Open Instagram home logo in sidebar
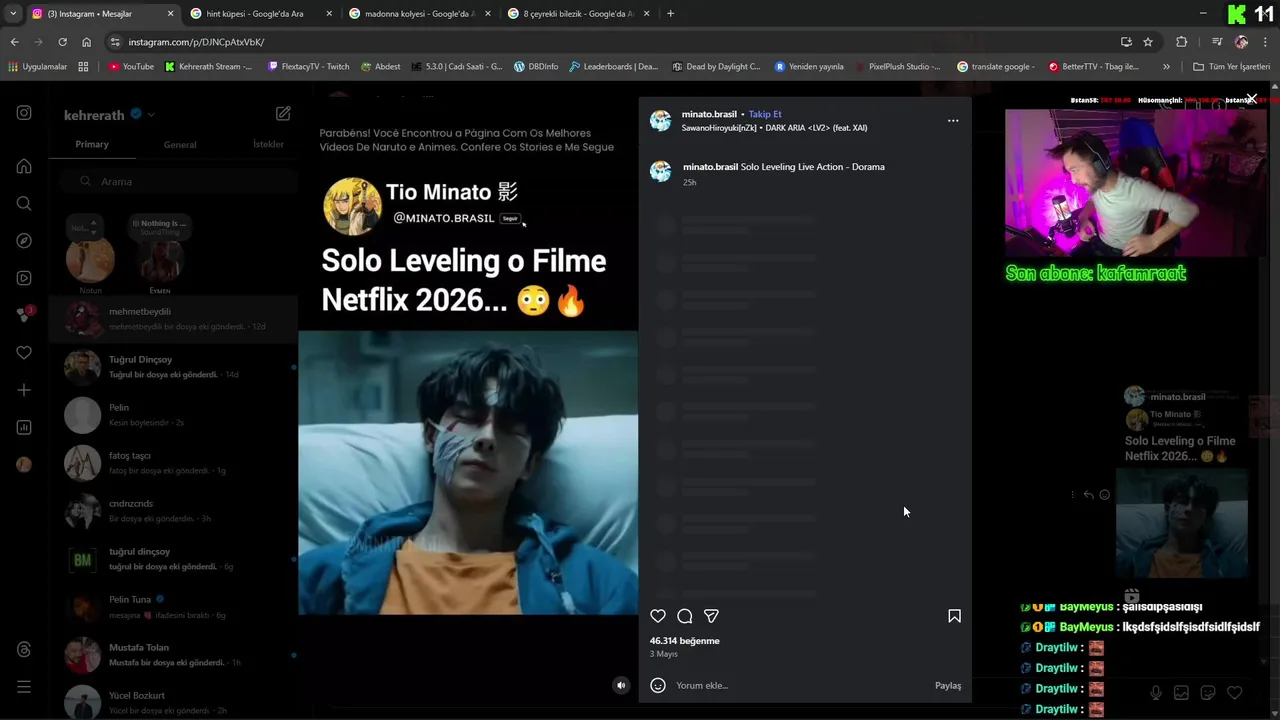The width and height of the screenshot is (1280, 720). (24, 113)
